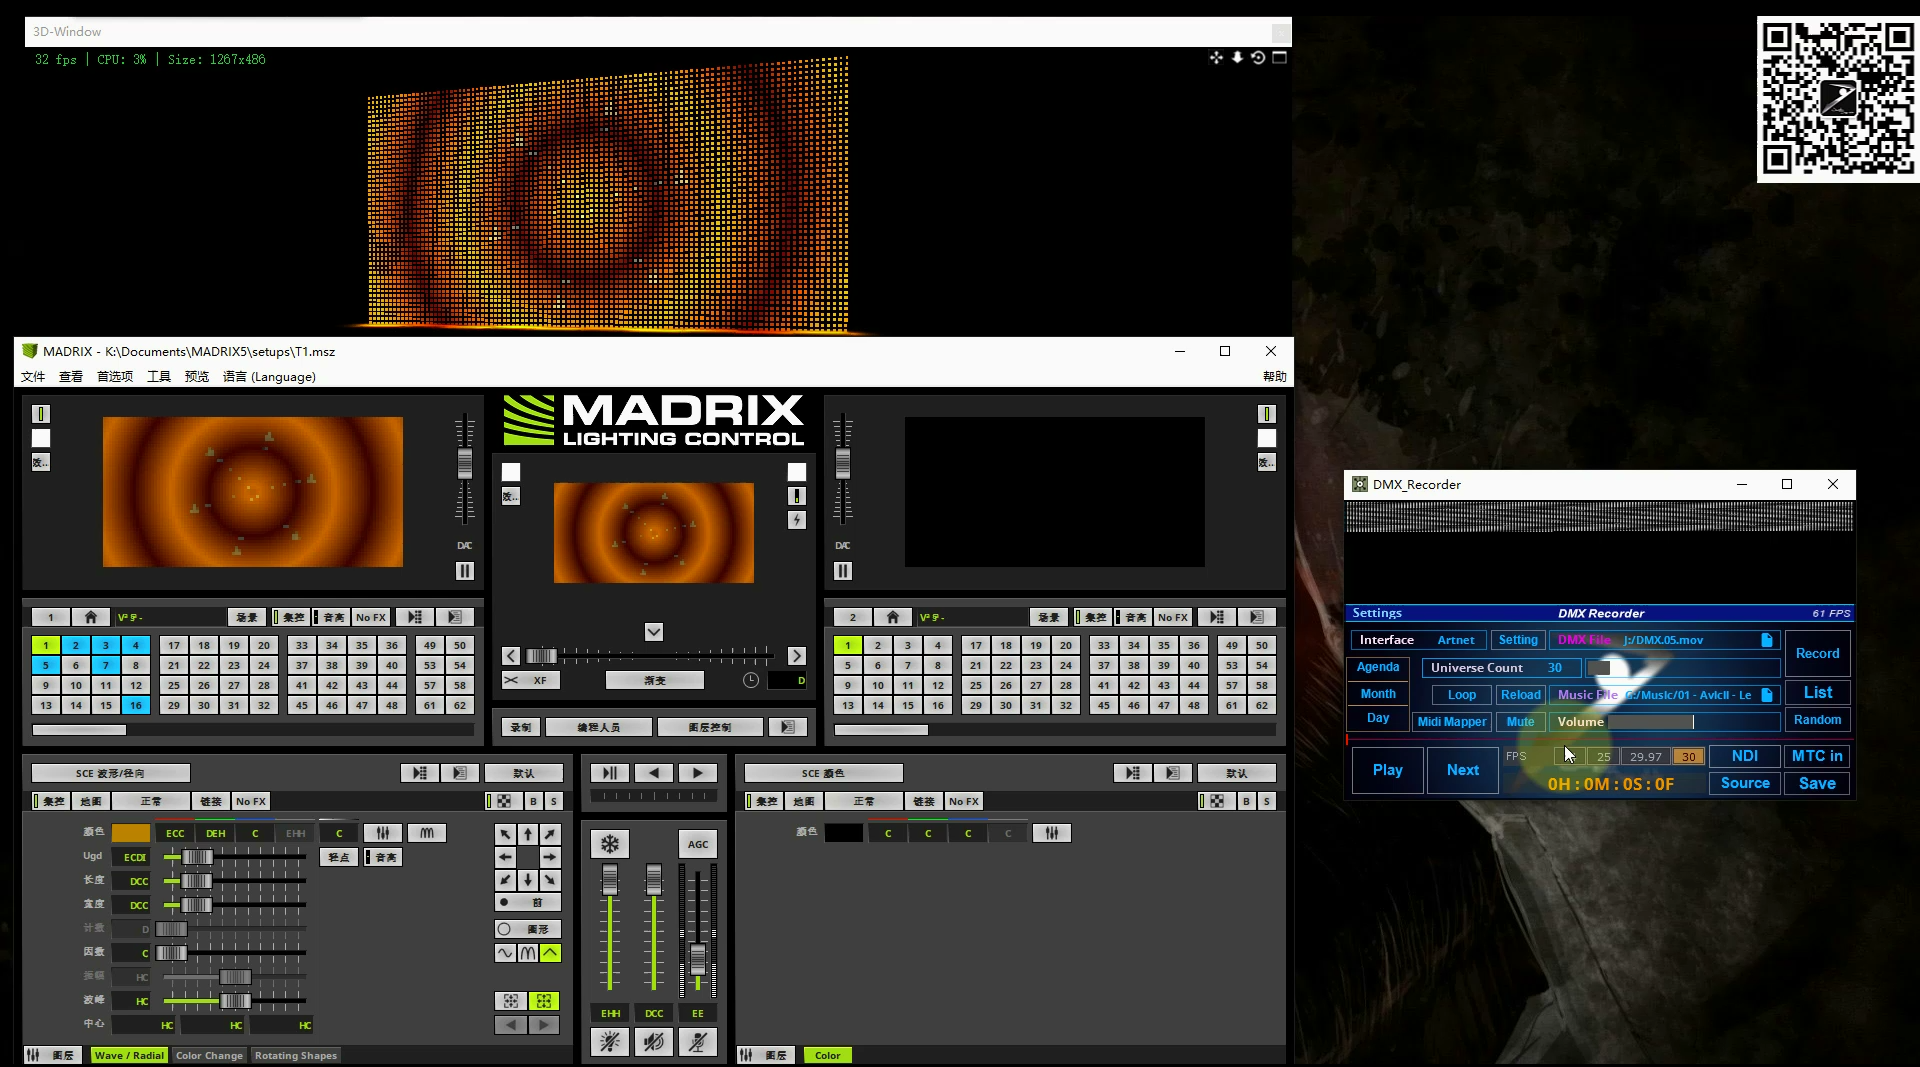Click the Play button in DMX Recorder
Image resolution: width=1920 pixels, height=1067 pixels.
(x=1388, y=770)
